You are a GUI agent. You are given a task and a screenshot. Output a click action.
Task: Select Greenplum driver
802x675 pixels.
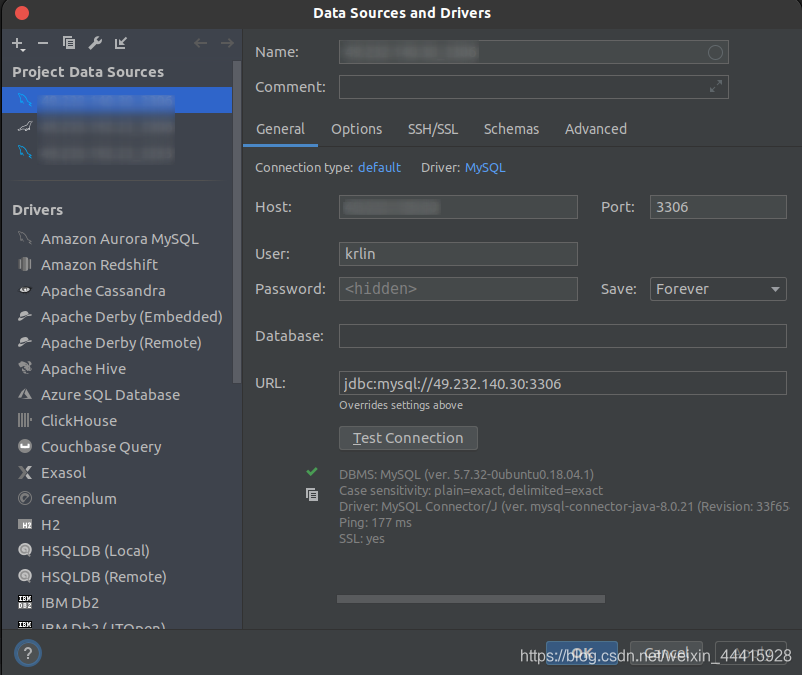click(x=79, y=499)
